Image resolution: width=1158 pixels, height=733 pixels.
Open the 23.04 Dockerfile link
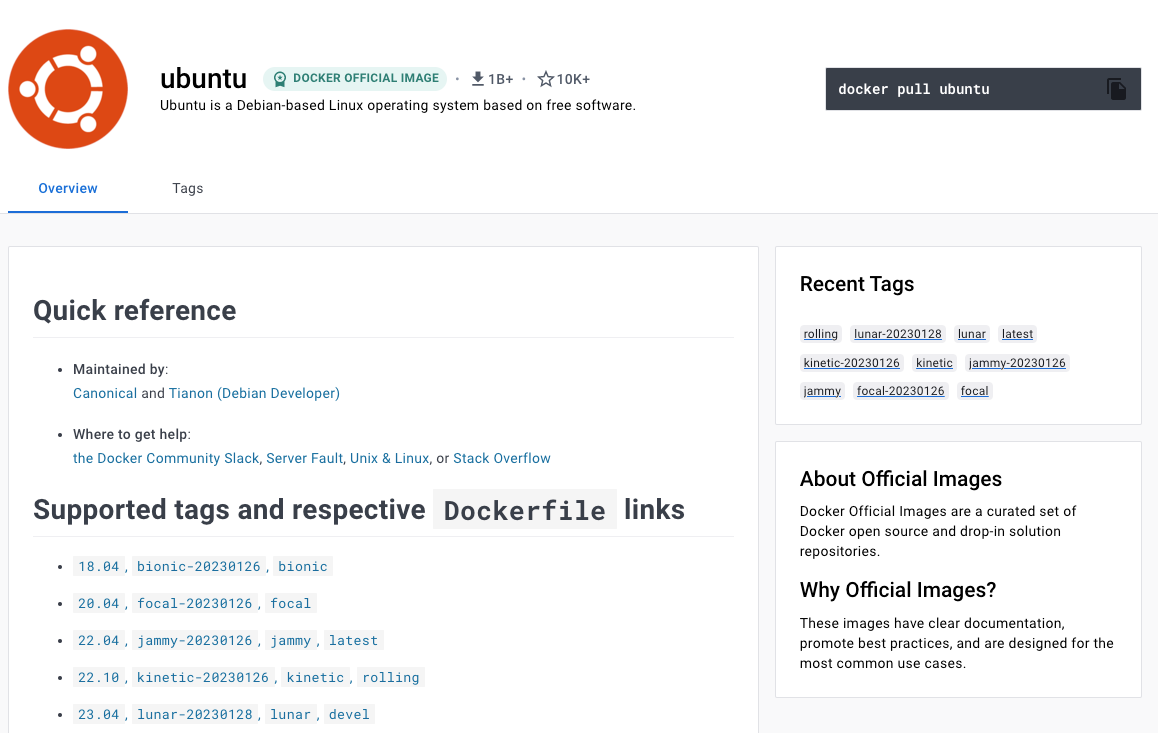(x=99, y=715)
